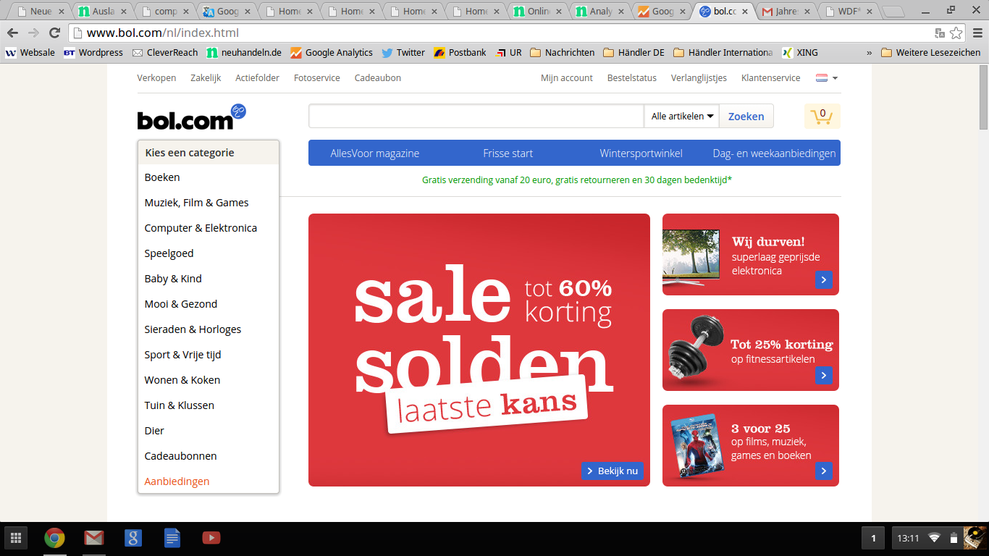The image size is (989, 556).
Task: Open the sale solden main banner
Action: [x=479, y=350]
